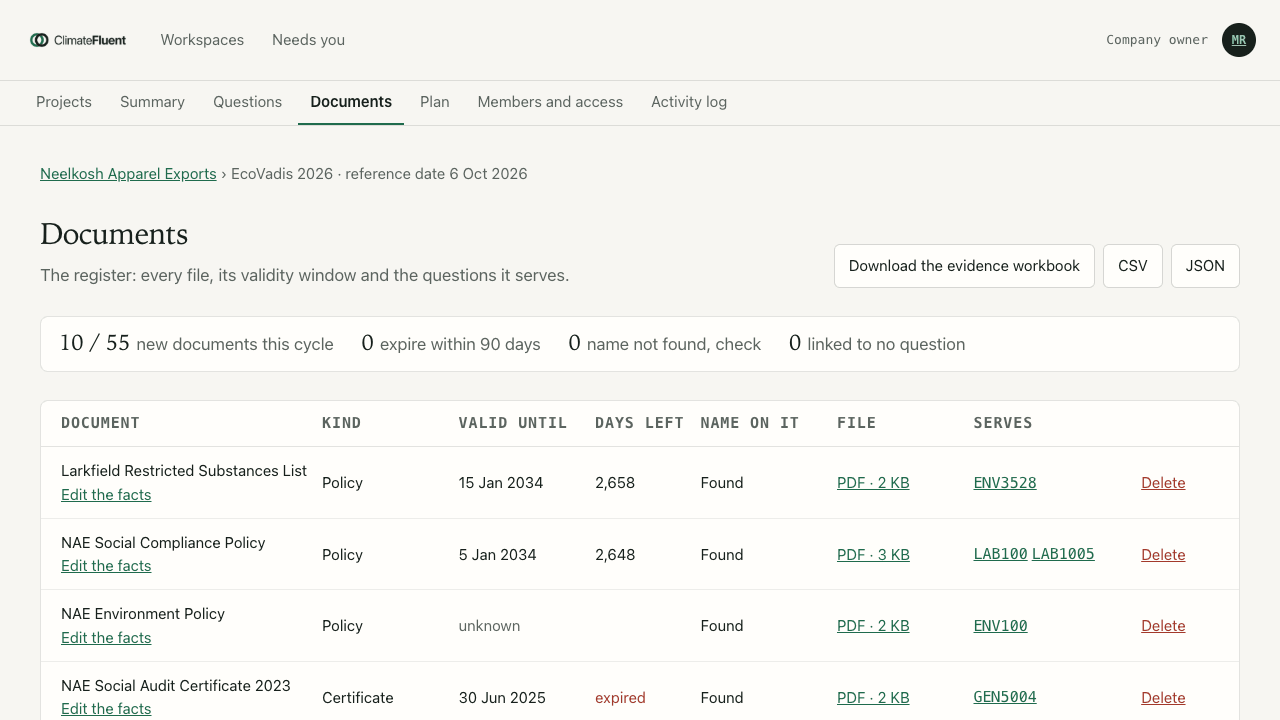Switch to the Projects tab
Screen dimensions: 1280x720
coord(64,102)
